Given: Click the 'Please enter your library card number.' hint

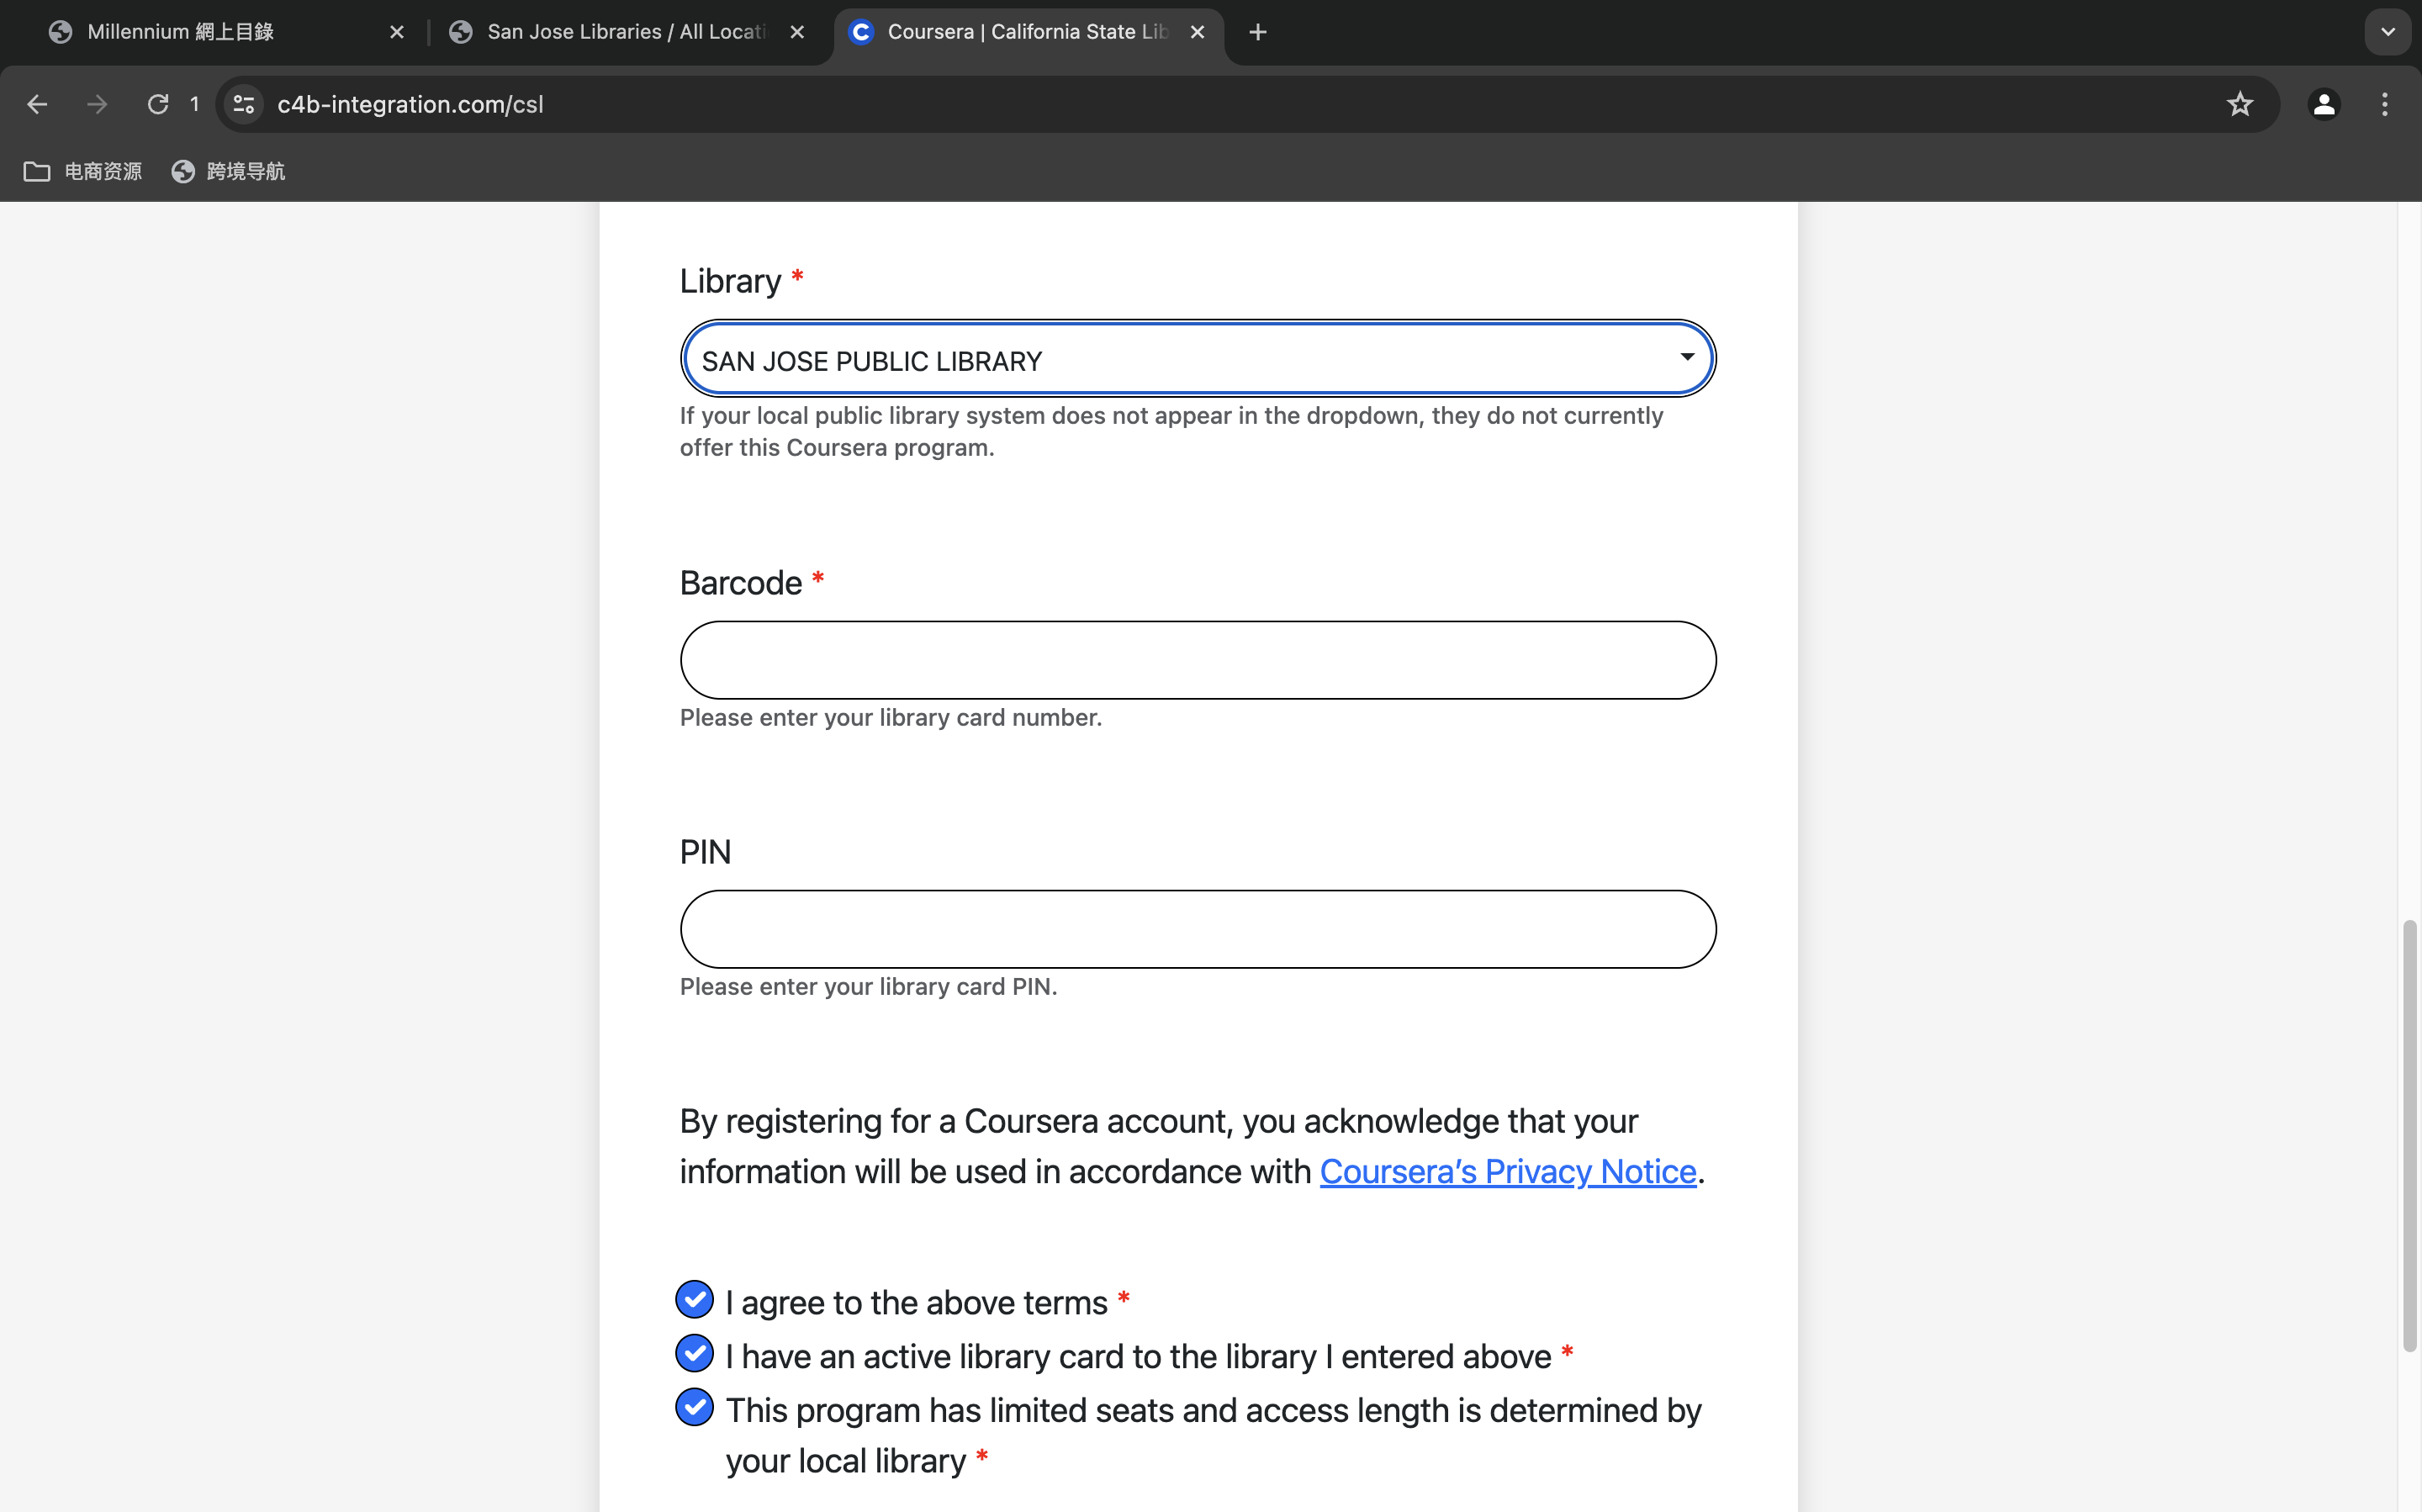Looking at the screenshot, I should click(x=890, y=717).
